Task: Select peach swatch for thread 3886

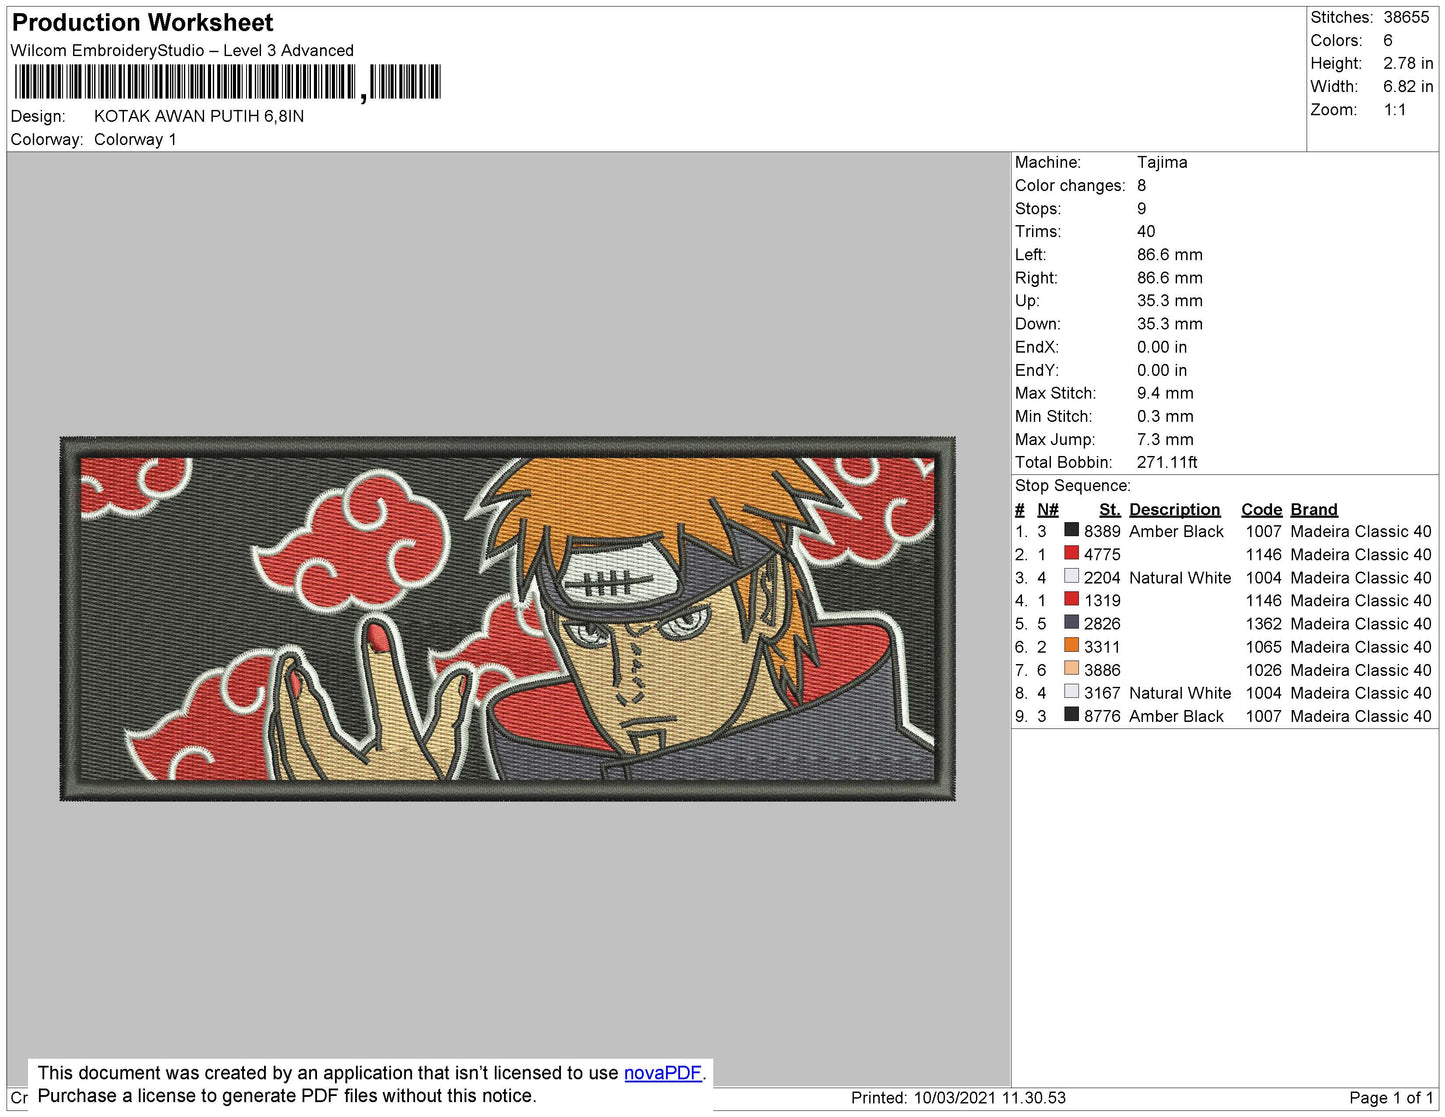Action: [1071, 669]
